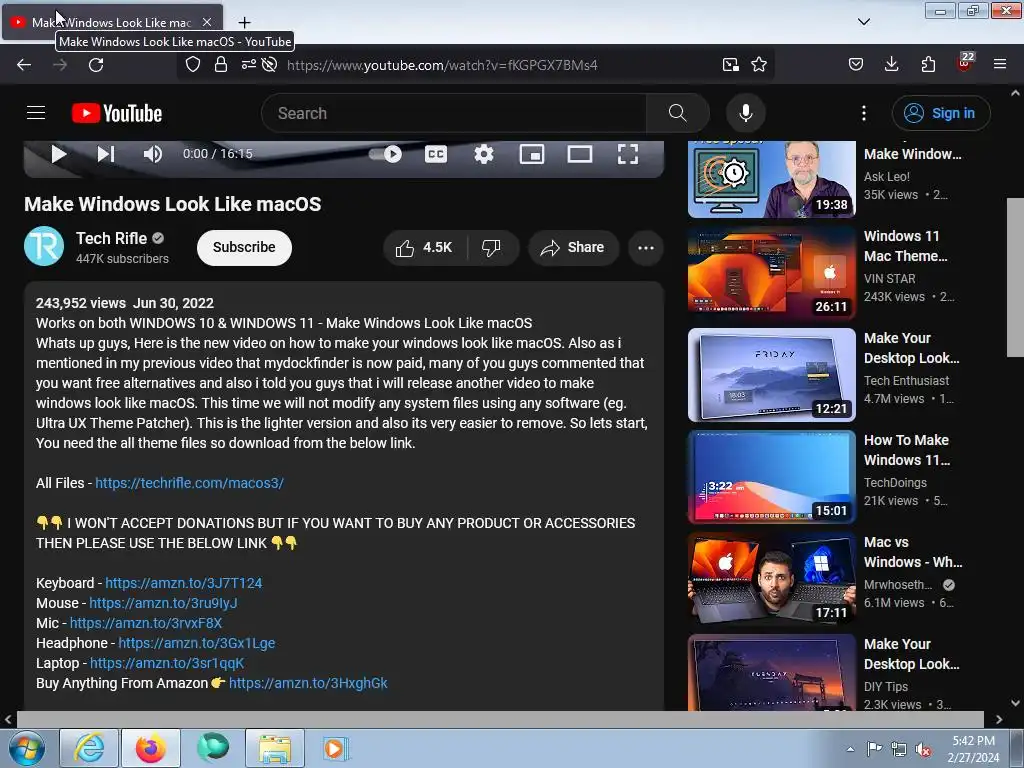Open picture-in-picture from address bar
The width and height of the screenshot is (1024, 768).
click(x=731, y=64)
